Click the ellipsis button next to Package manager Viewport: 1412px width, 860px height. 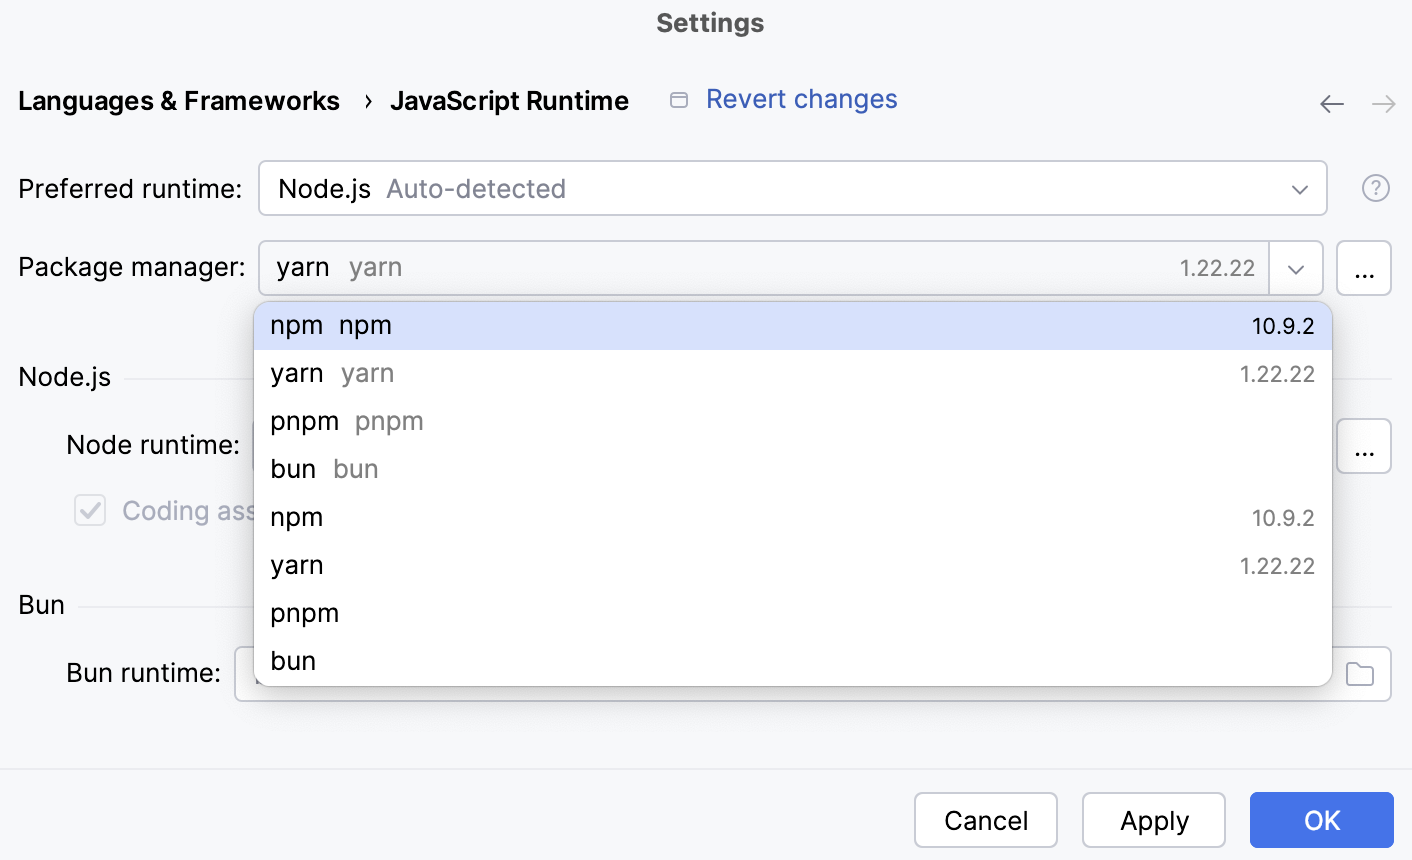[x=1364, y=268]
